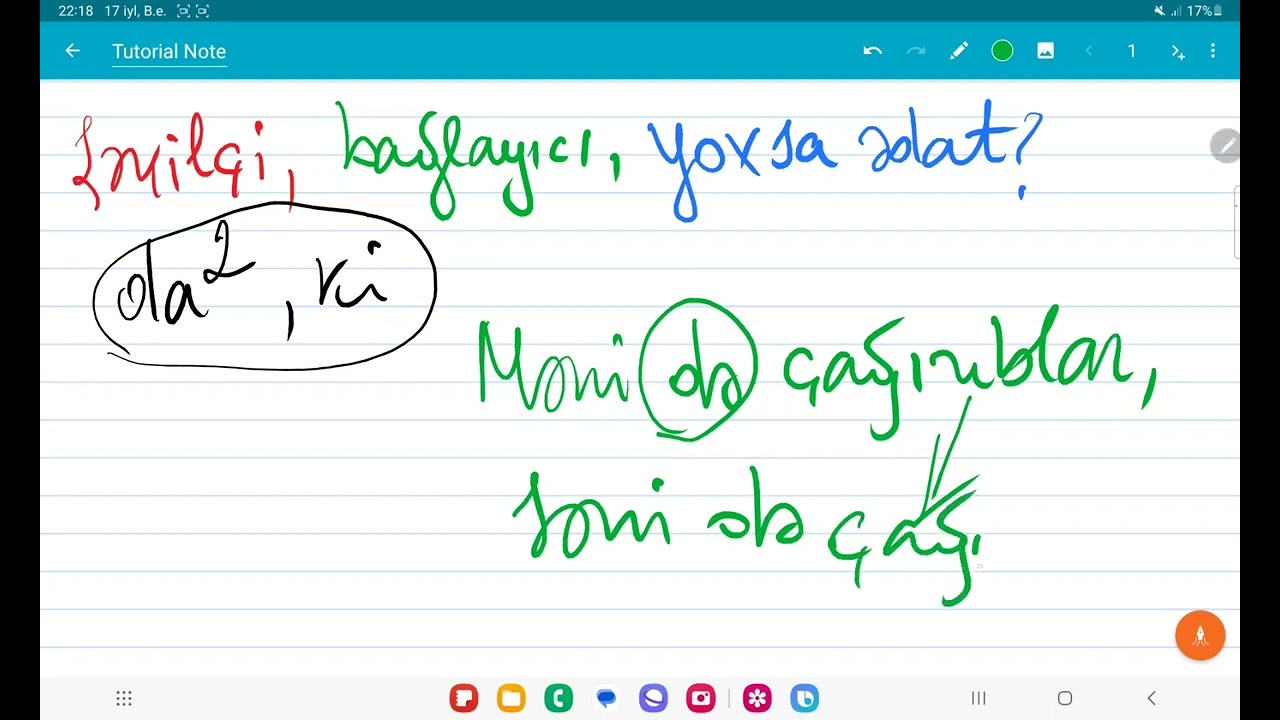Open the three-dot overflow menu

(1213, 51)
